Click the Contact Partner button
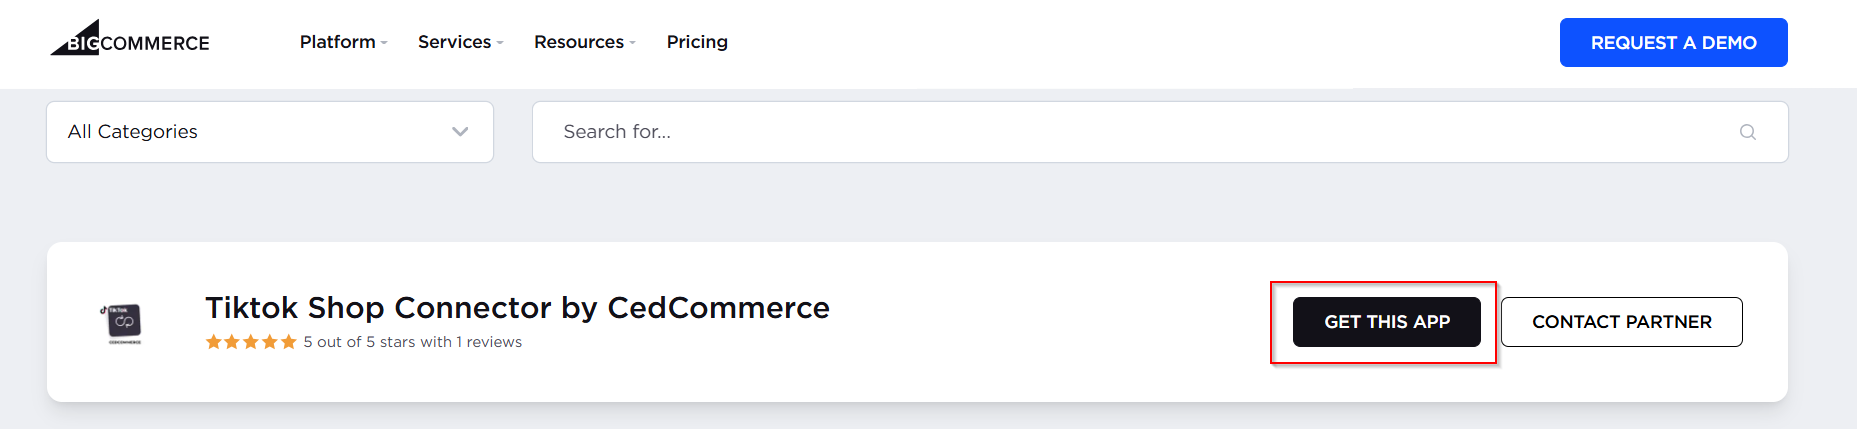1857x429 pixels. (x=1621, y=322)
